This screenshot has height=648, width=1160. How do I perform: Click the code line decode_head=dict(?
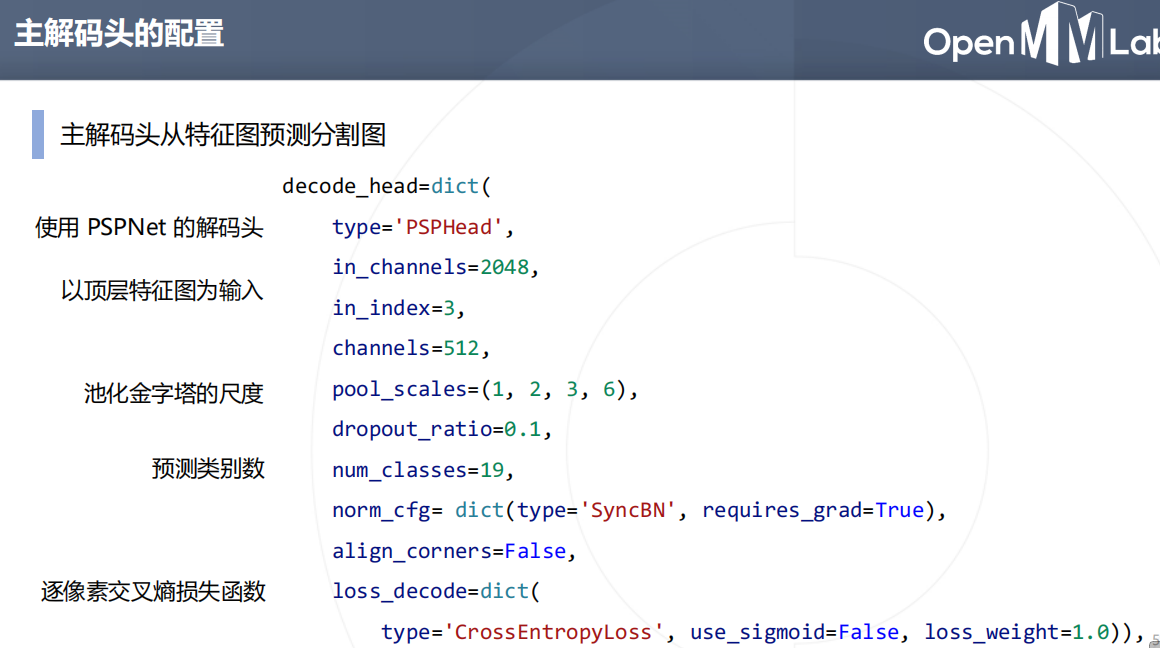(386, 186)
